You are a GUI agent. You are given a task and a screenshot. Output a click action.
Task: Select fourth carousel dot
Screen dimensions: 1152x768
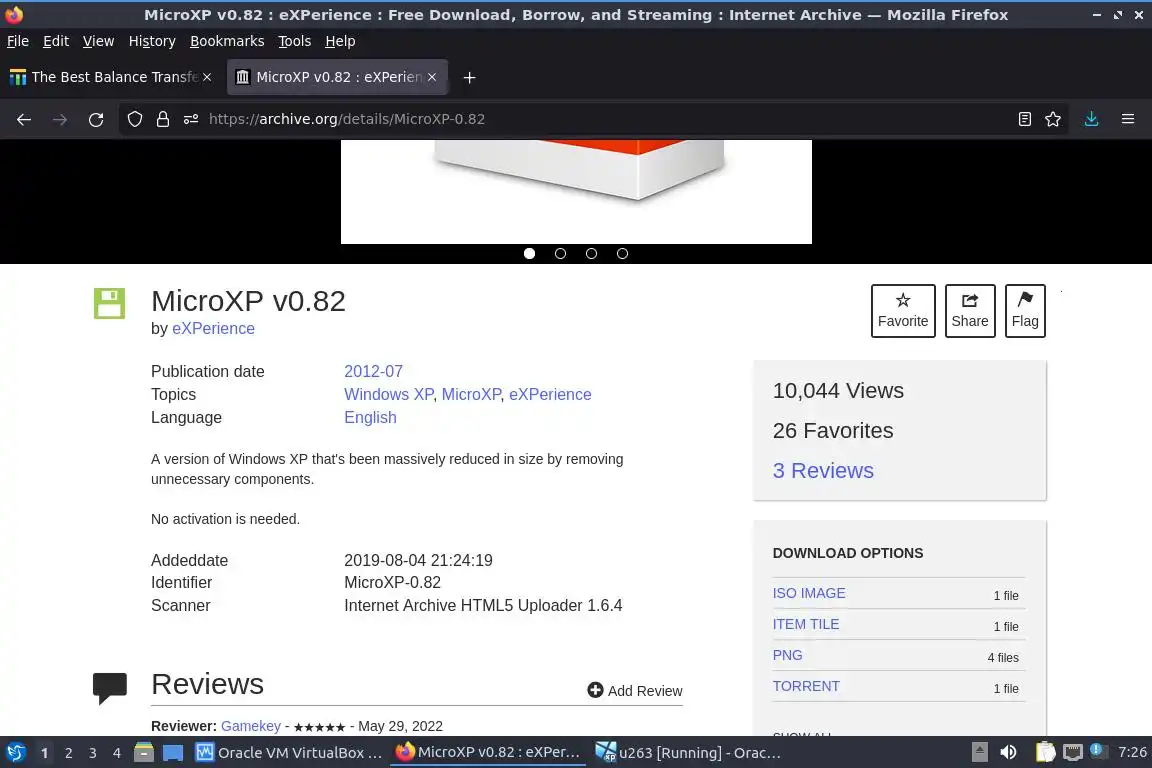pos(622,254)
